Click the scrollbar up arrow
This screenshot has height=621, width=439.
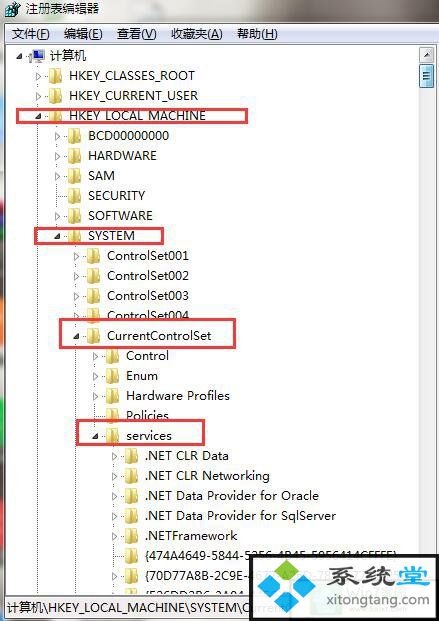click(426, 55)
